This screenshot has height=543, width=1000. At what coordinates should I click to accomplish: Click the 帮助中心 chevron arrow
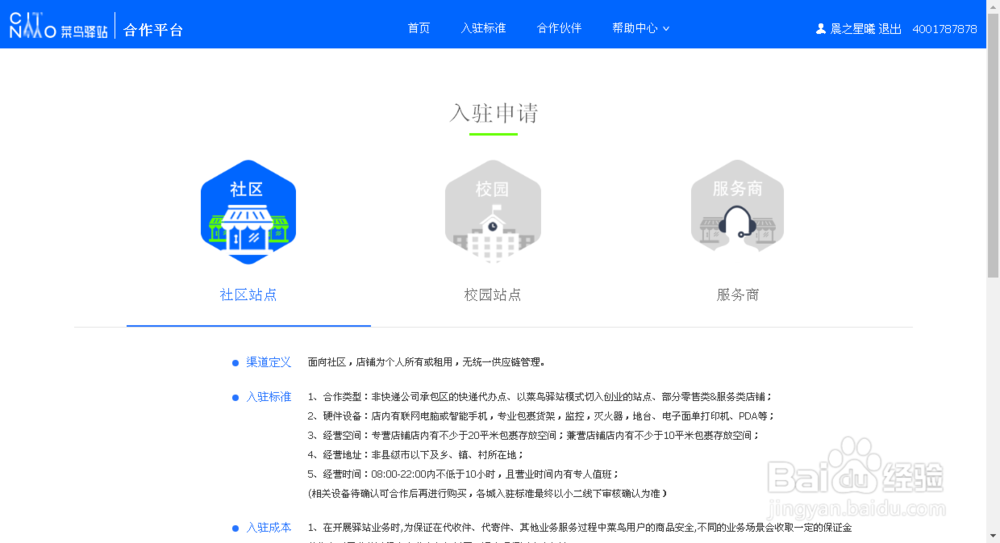point(666,29)
